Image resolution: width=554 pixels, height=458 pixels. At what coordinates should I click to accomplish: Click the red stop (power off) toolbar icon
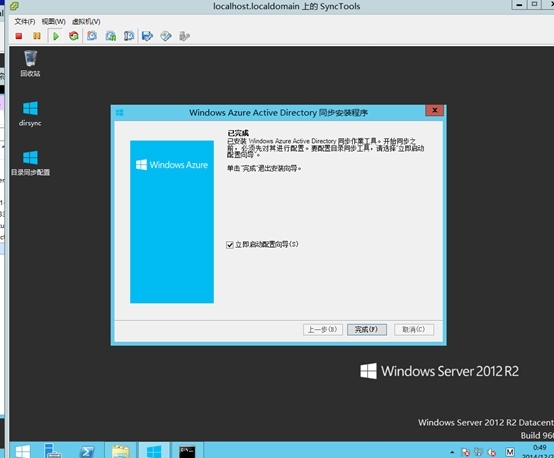click(x=19, y=36)
